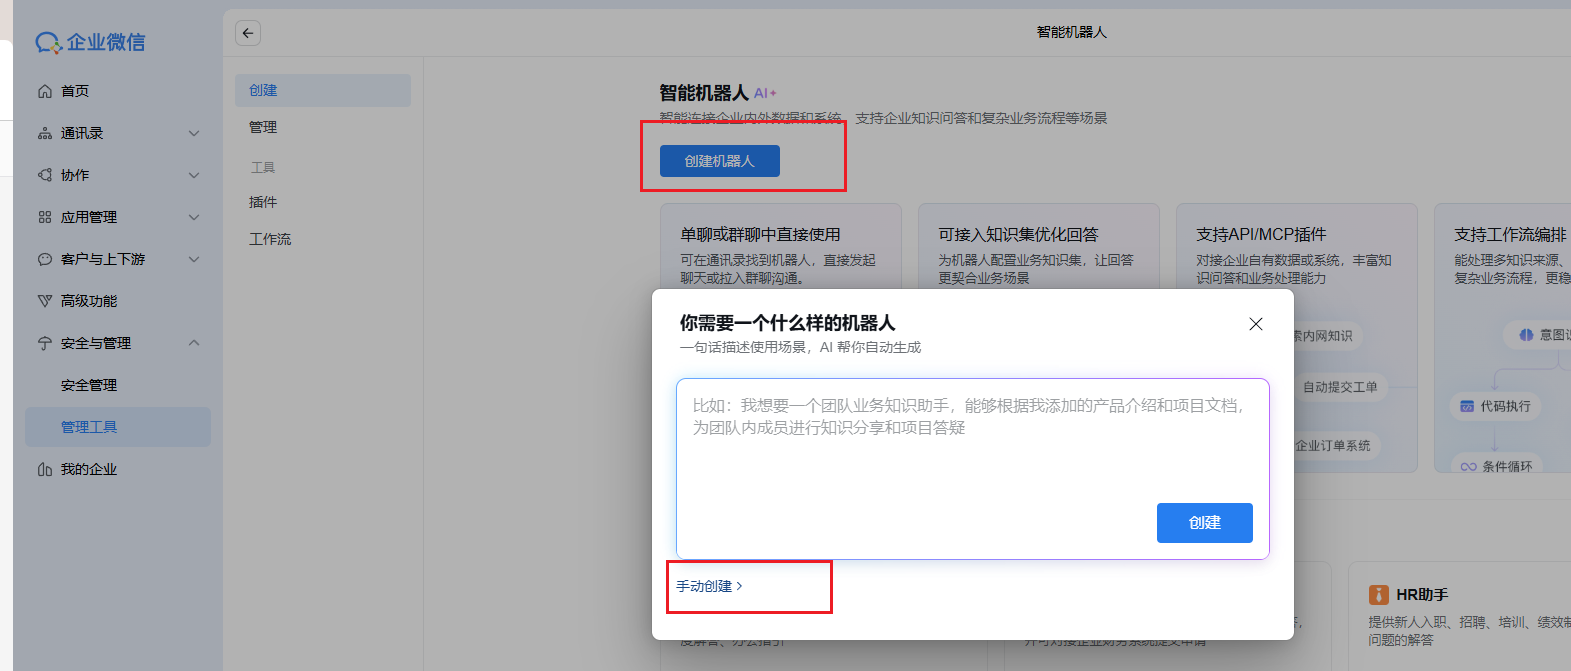Click the HR助手 template card

click(x=1460, y=616)
